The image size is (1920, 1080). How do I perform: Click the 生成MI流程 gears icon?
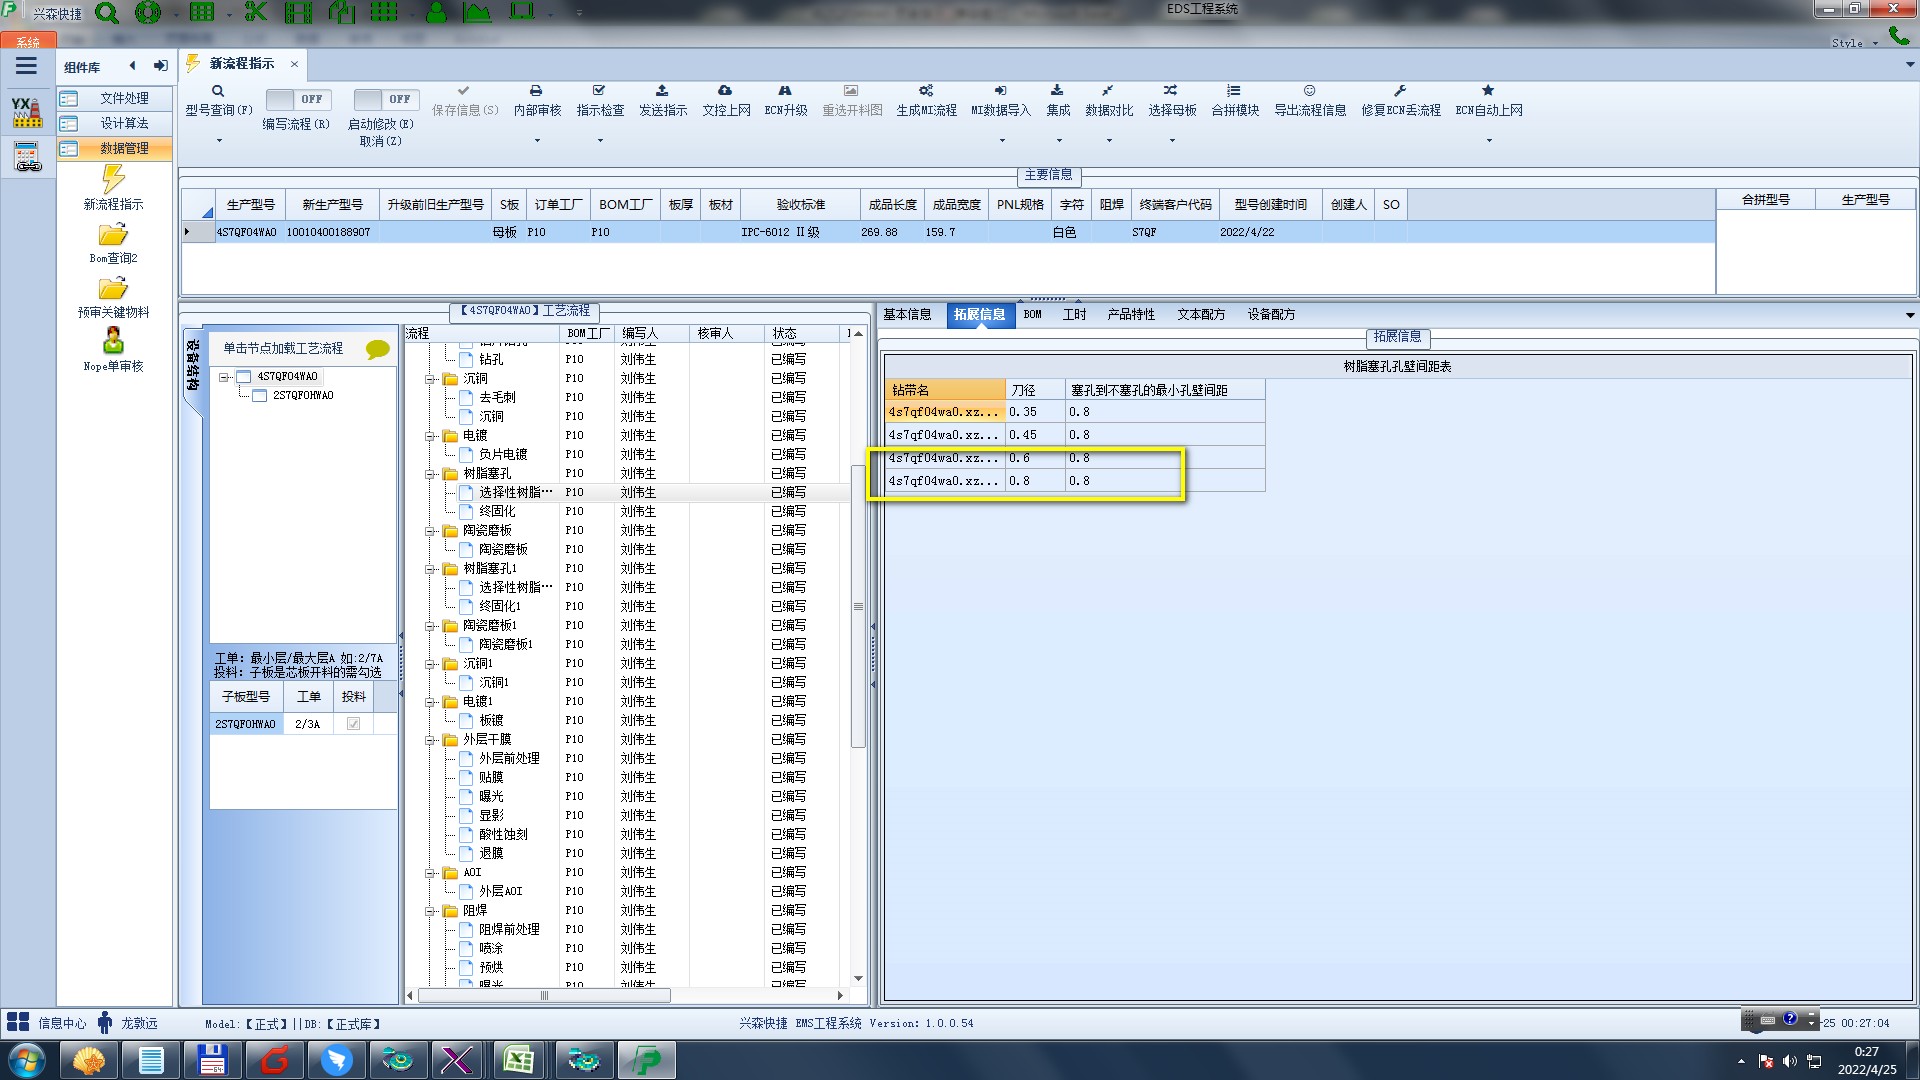click(x=926, y=91)
